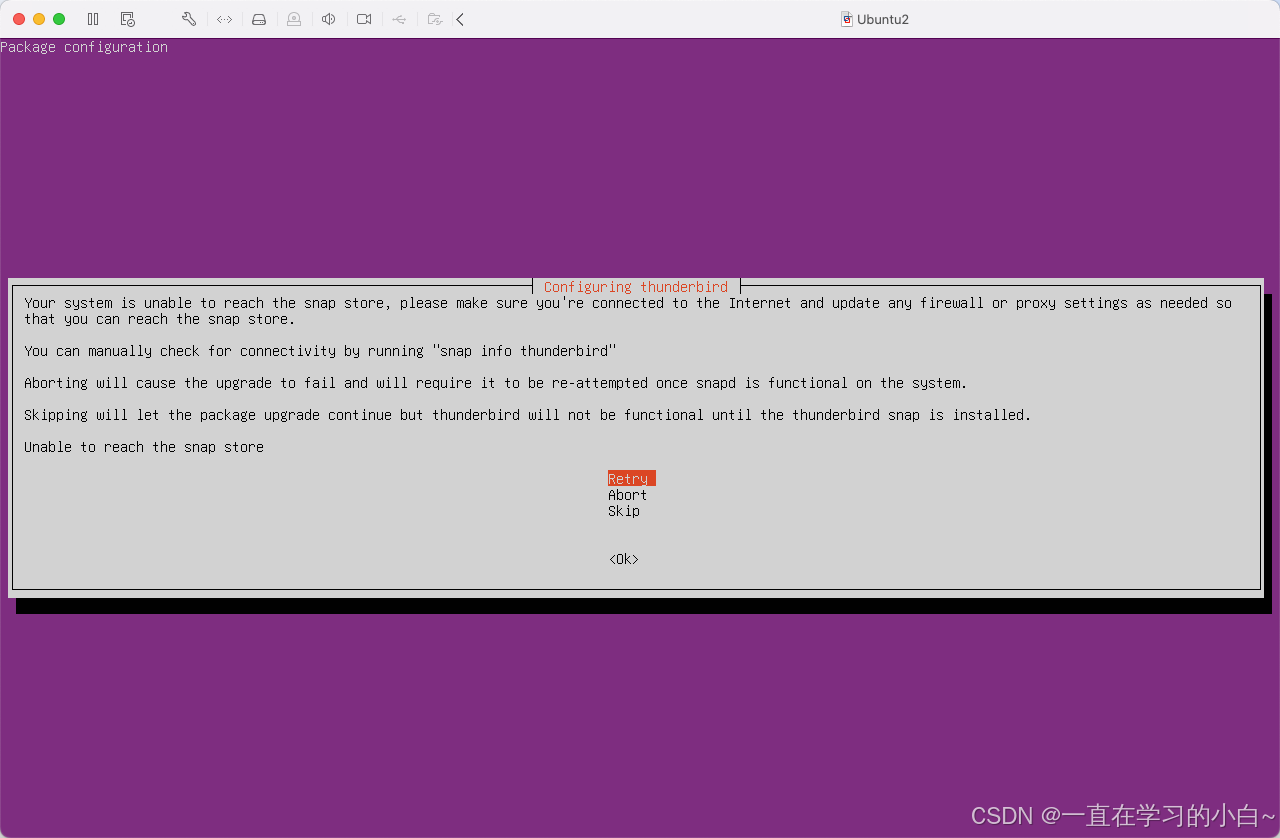
Task: Click the USB devices toolbar icon
Action: (399, 19)
